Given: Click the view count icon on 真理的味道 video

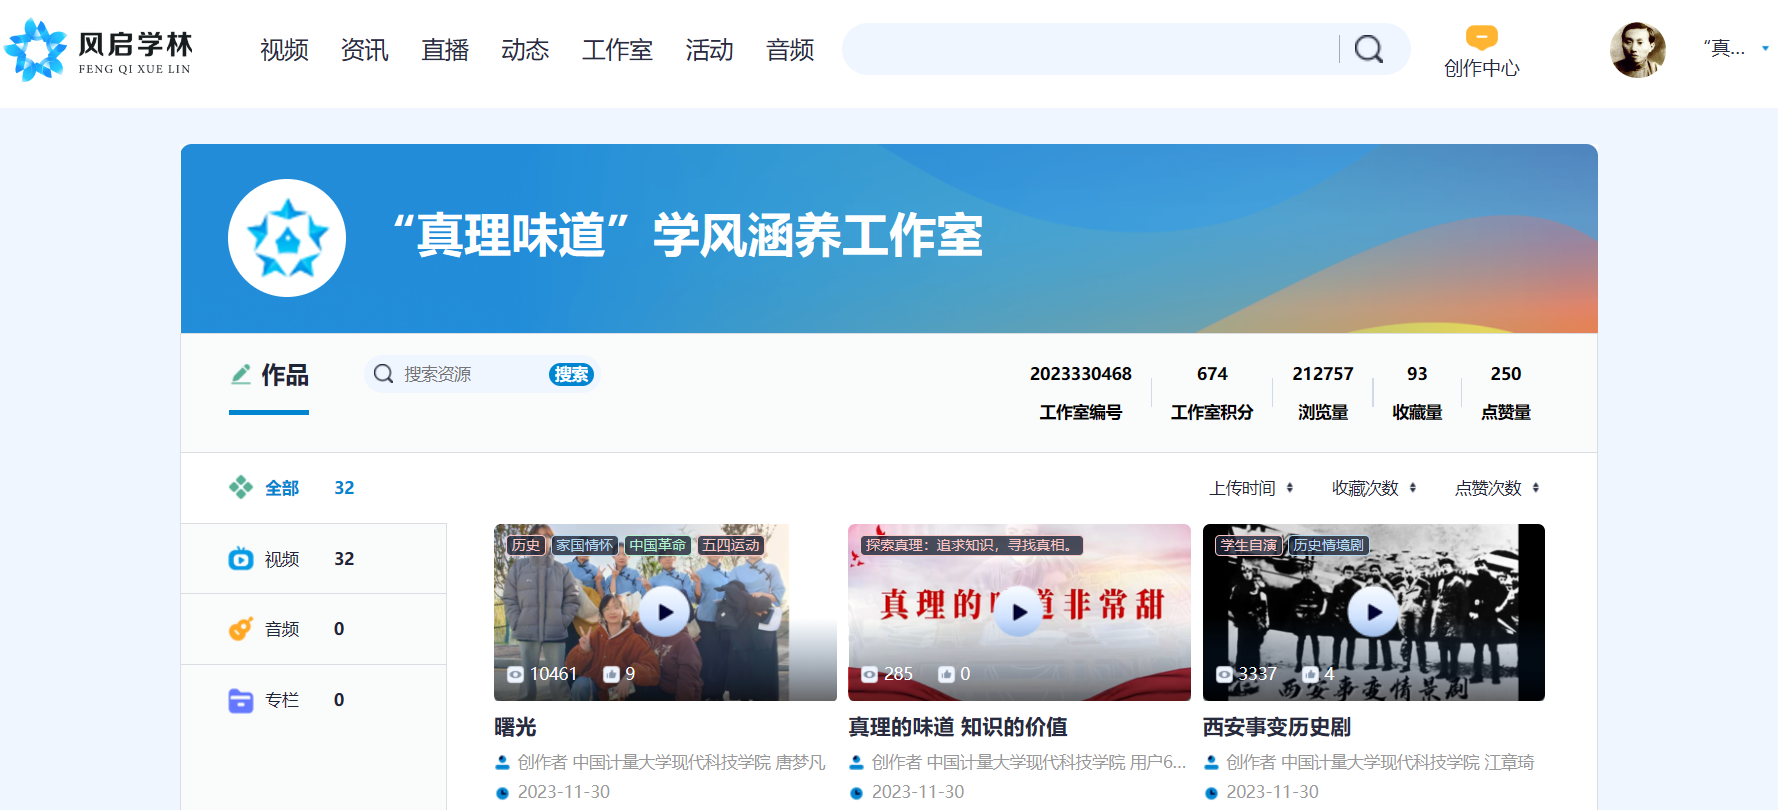Looking at the screenshot, I should [869, 674].
